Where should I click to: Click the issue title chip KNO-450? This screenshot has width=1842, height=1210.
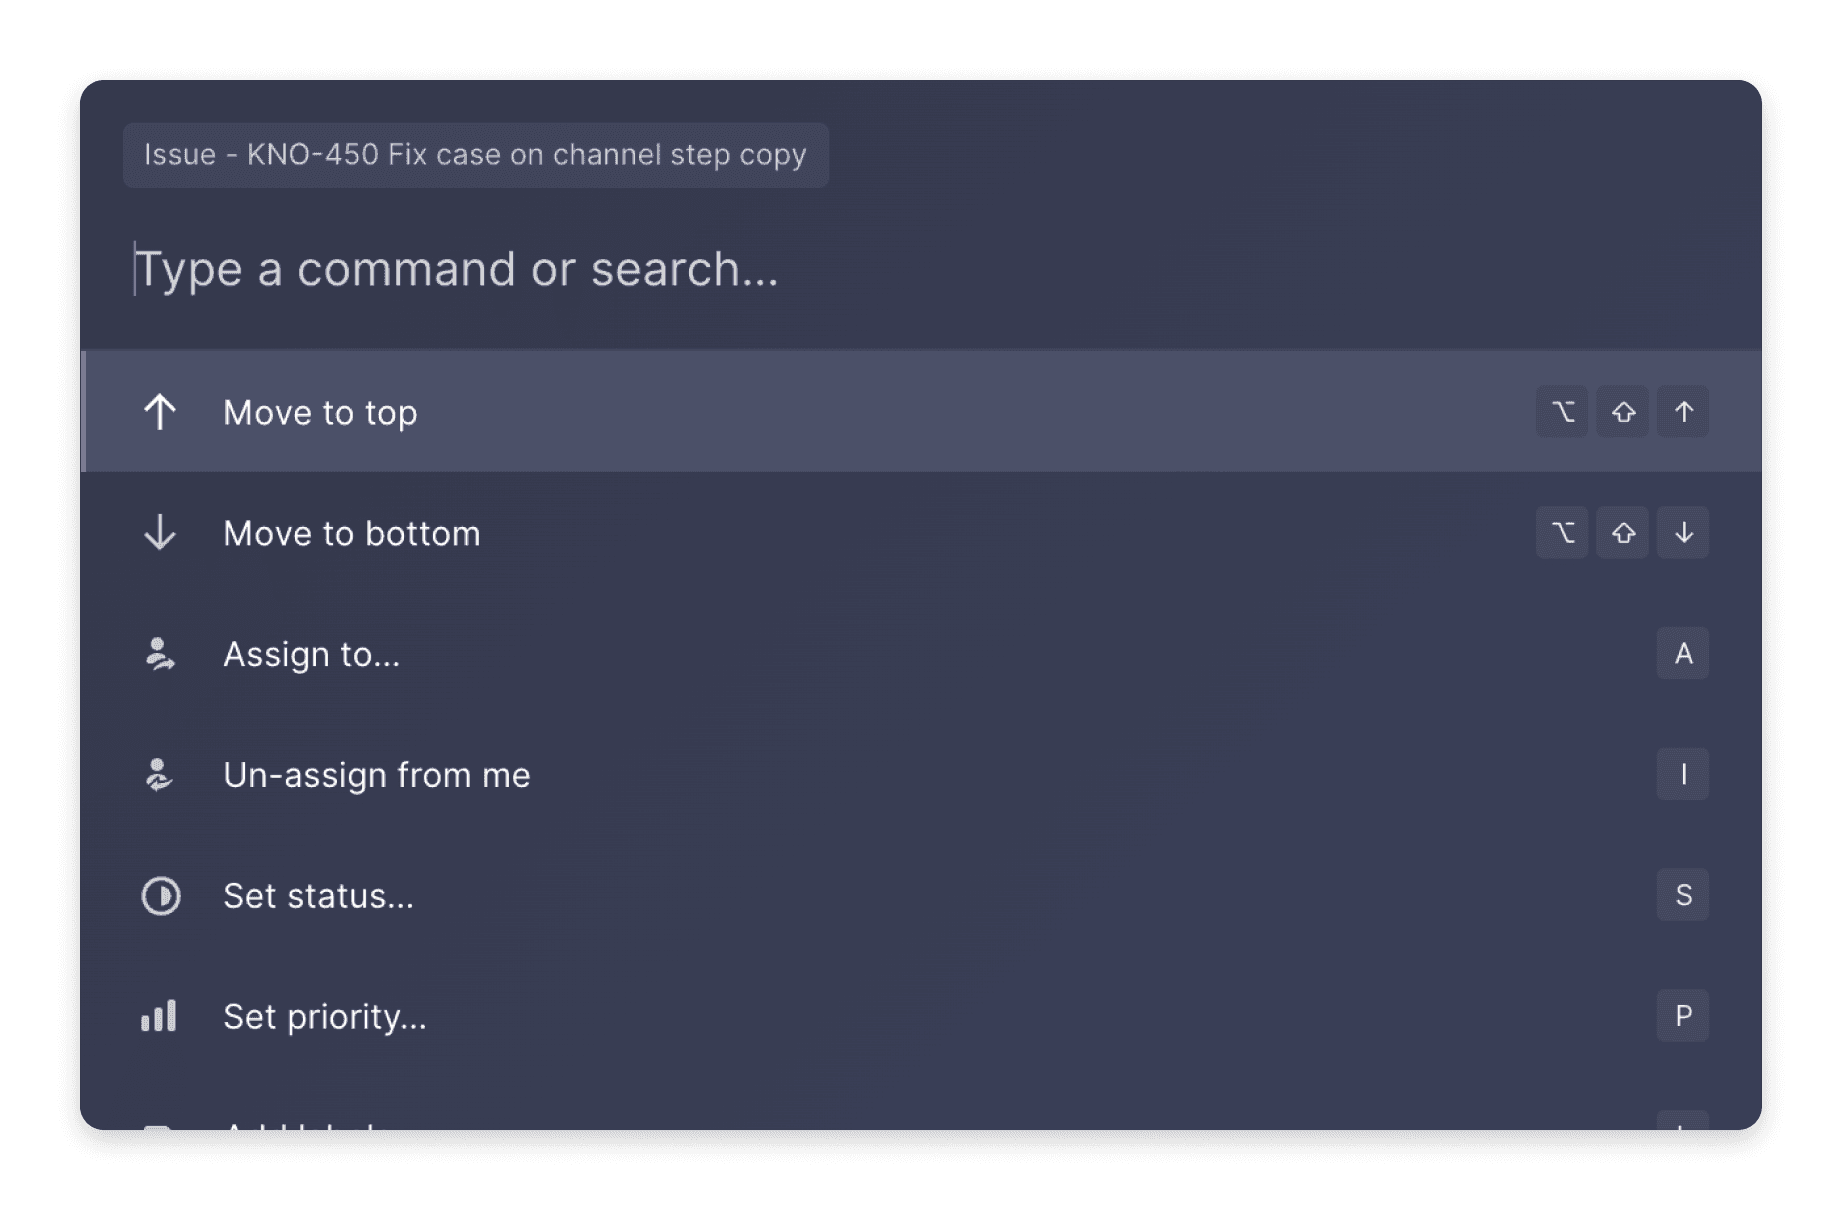coord(474,154)
